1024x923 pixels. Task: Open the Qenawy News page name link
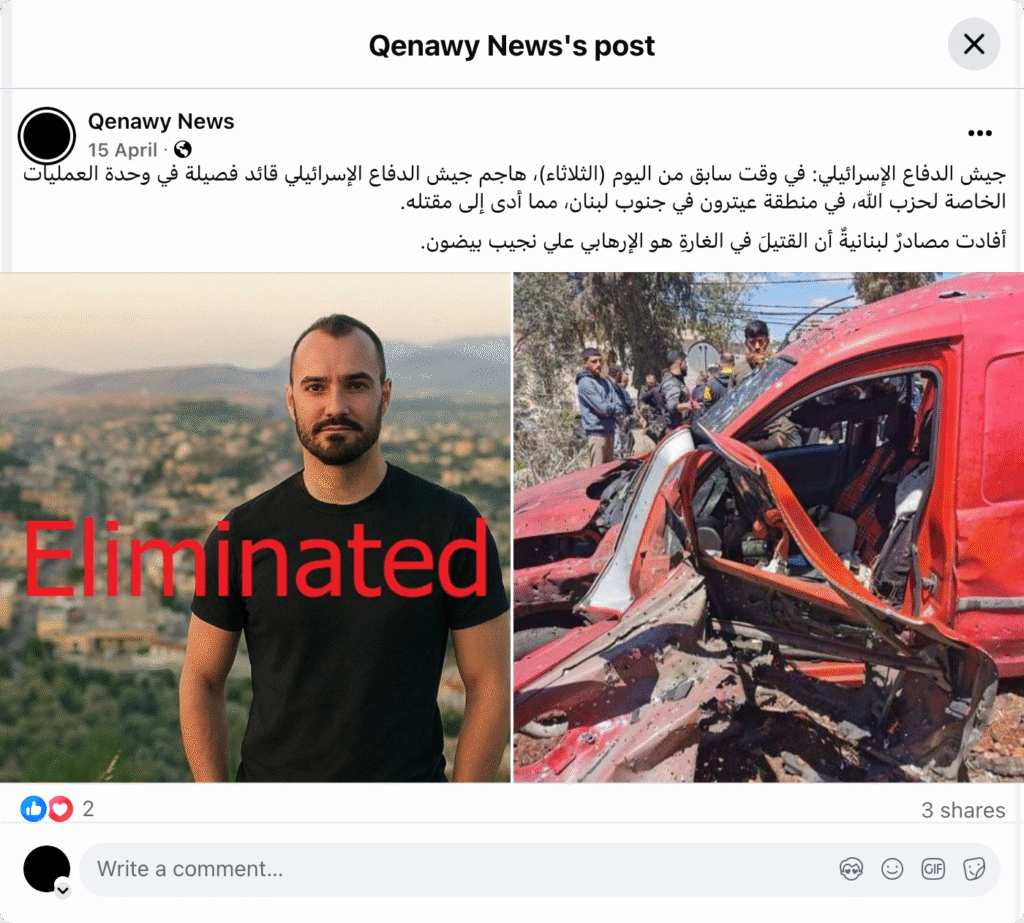161,121
